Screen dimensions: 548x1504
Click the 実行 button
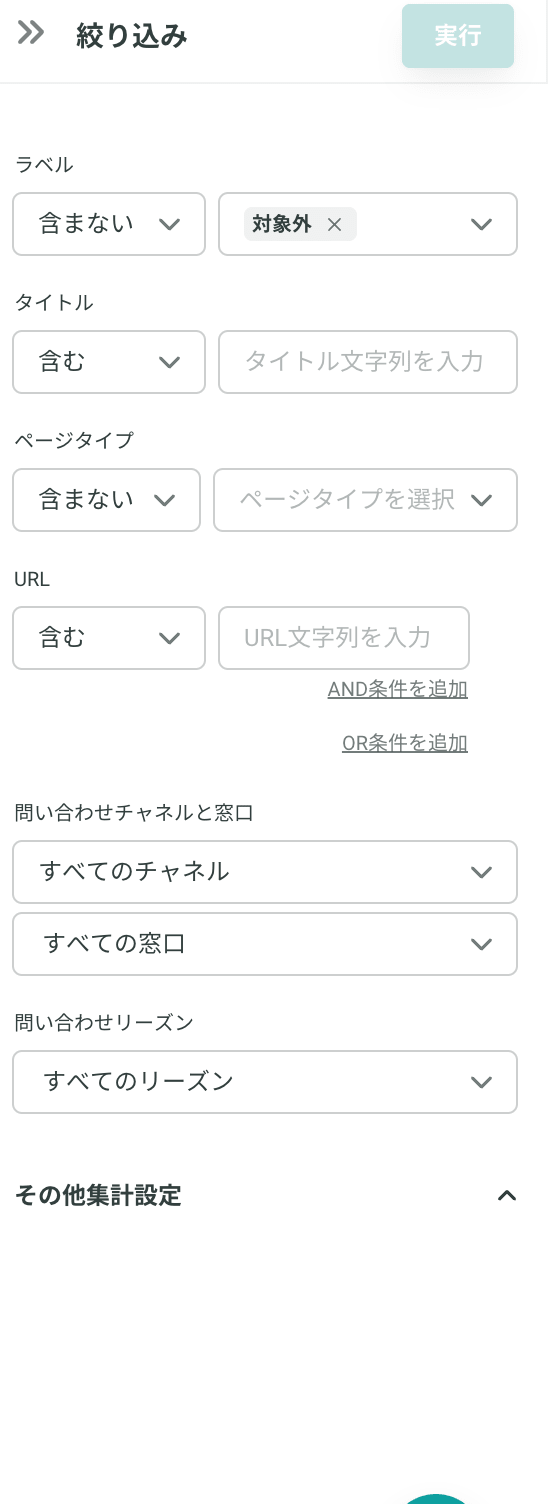point(458,36)
